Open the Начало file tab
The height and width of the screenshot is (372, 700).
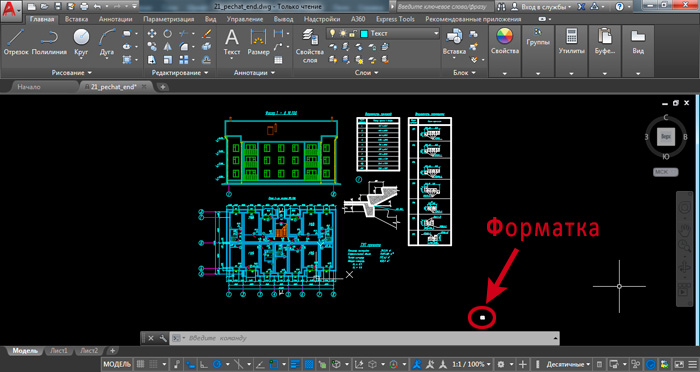[x=29, y=87]
